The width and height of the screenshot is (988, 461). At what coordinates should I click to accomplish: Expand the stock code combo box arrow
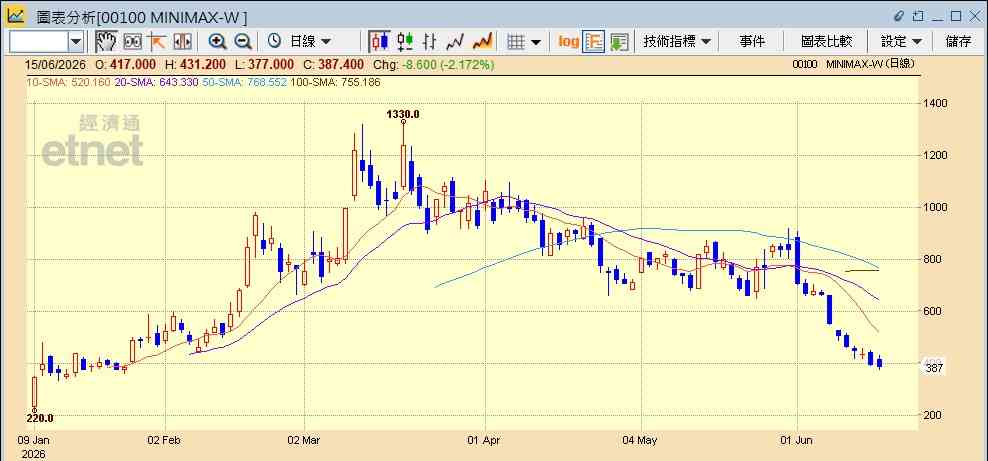tap(76, 42)
